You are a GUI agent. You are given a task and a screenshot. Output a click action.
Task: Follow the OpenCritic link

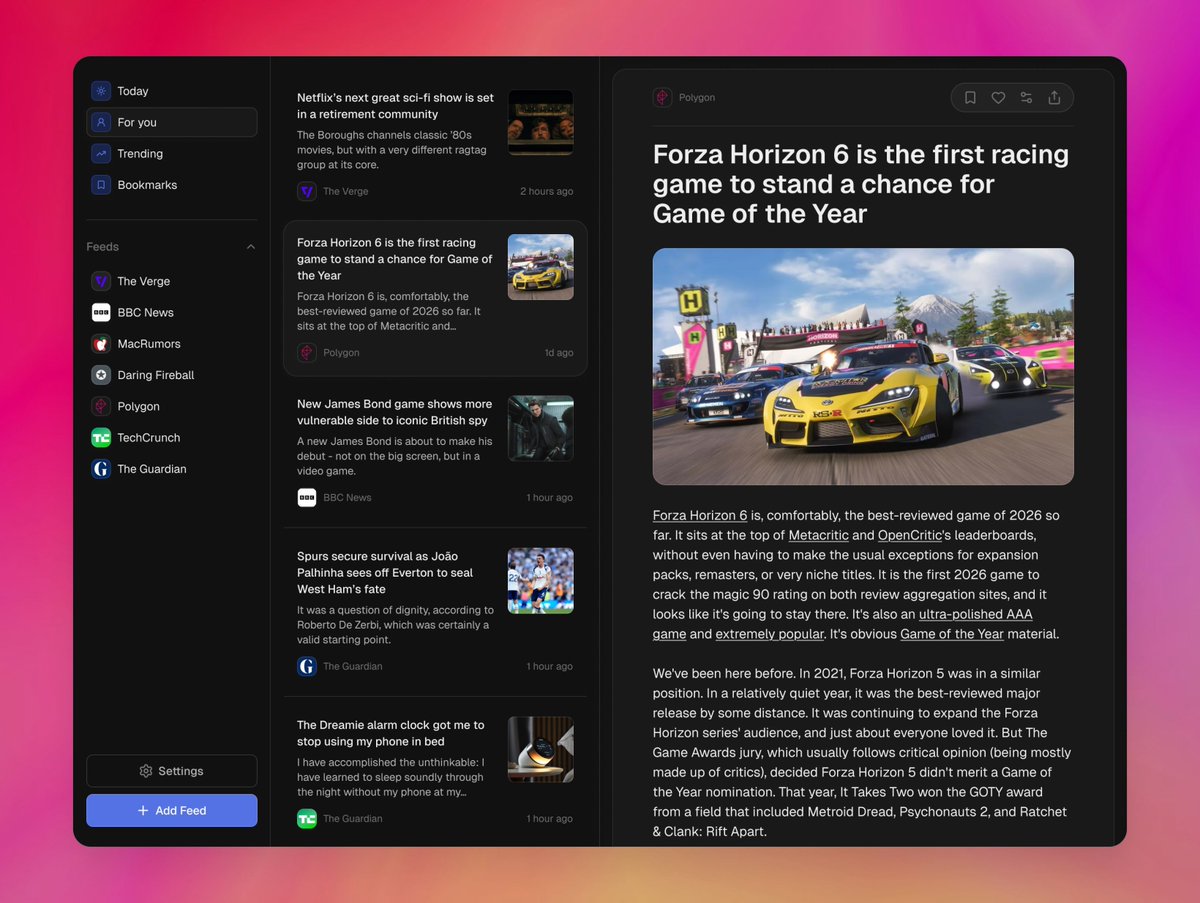912,535
